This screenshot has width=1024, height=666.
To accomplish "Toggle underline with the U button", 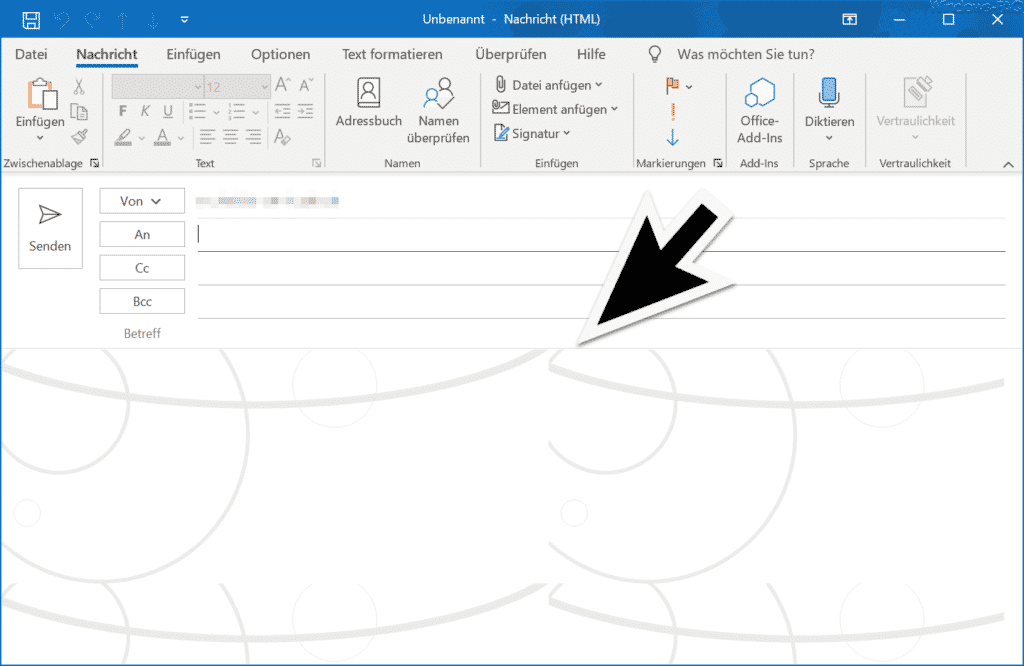I will point(168,111).
